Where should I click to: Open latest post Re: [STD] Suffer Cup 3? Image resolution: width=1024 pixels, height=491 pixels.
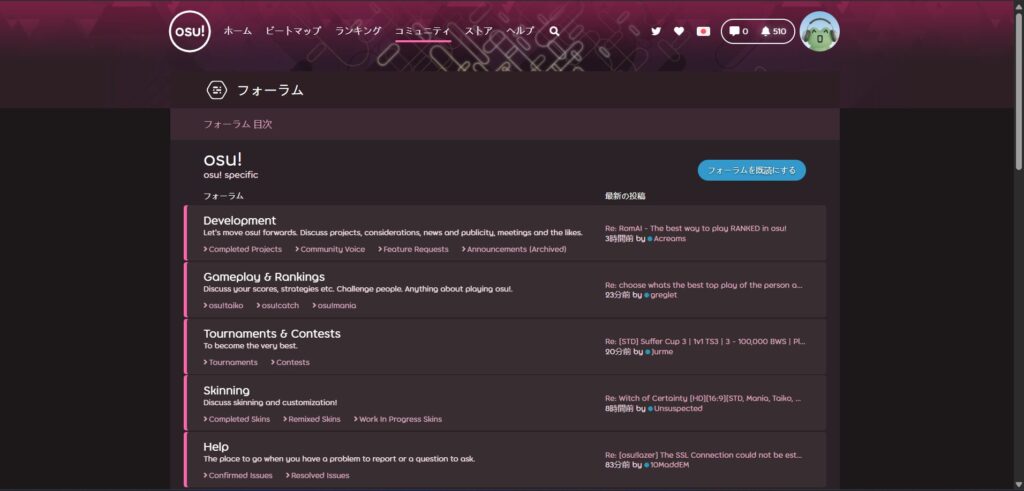(x=705, y=341)
